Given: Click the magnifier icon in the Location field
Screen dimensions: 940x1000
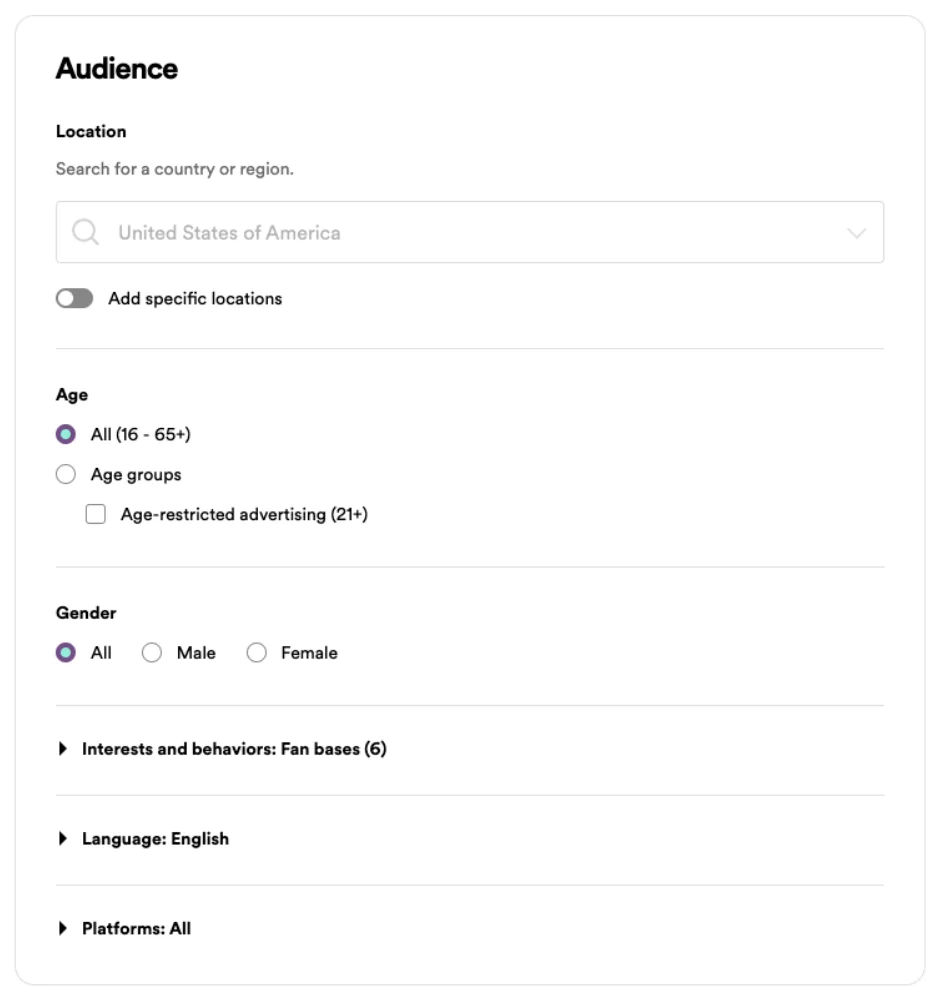Looking at the screenshot, I should pyautogui.click(x=86, y=233).
